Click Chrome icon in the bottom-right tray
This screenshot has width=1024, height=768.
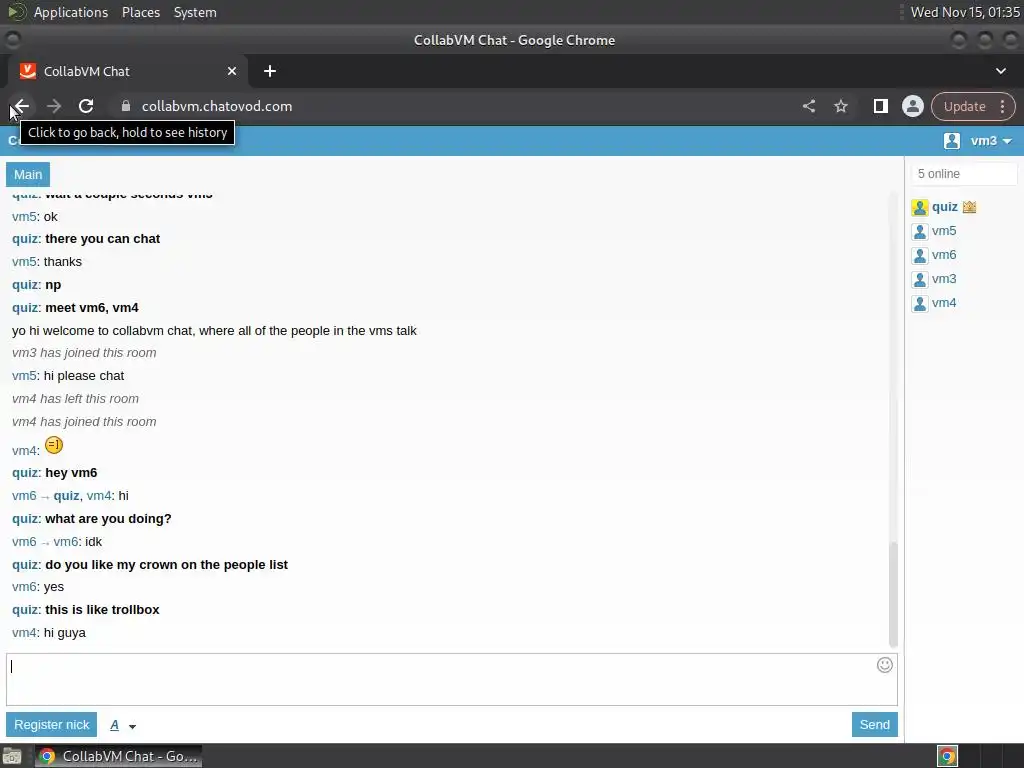click(x=947, y=756)
